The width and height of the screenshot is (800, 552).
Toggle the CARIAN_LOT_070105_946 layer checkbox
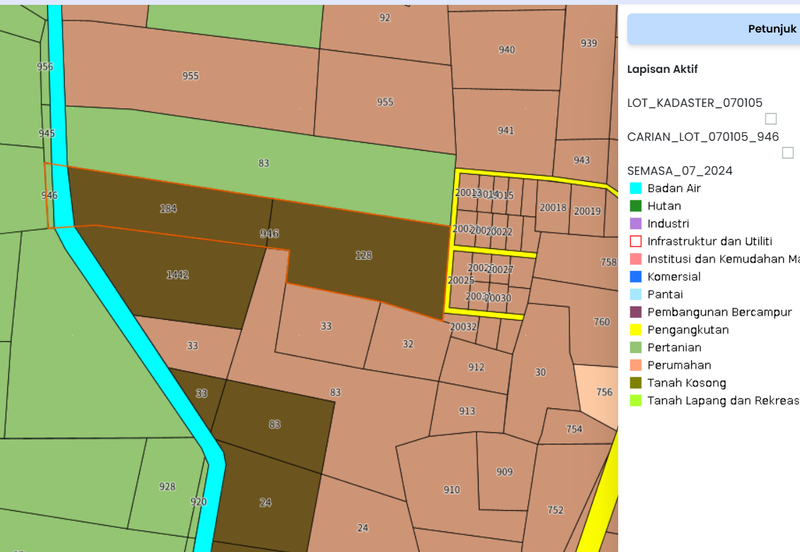tap(788, 153)
